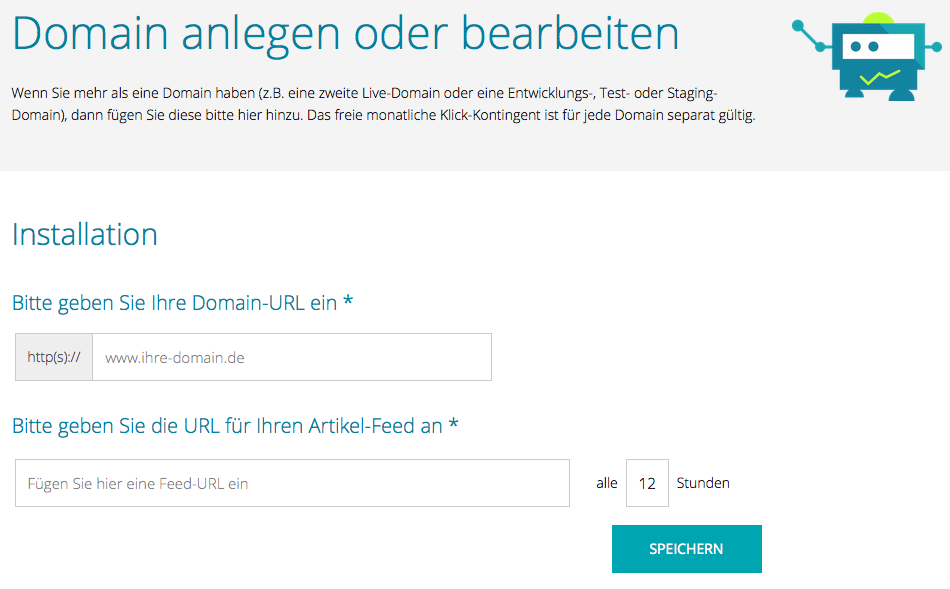
Task: Click the 'Domain anlegen oder bearbeiten' heading
Action: [x=345, y=34]
